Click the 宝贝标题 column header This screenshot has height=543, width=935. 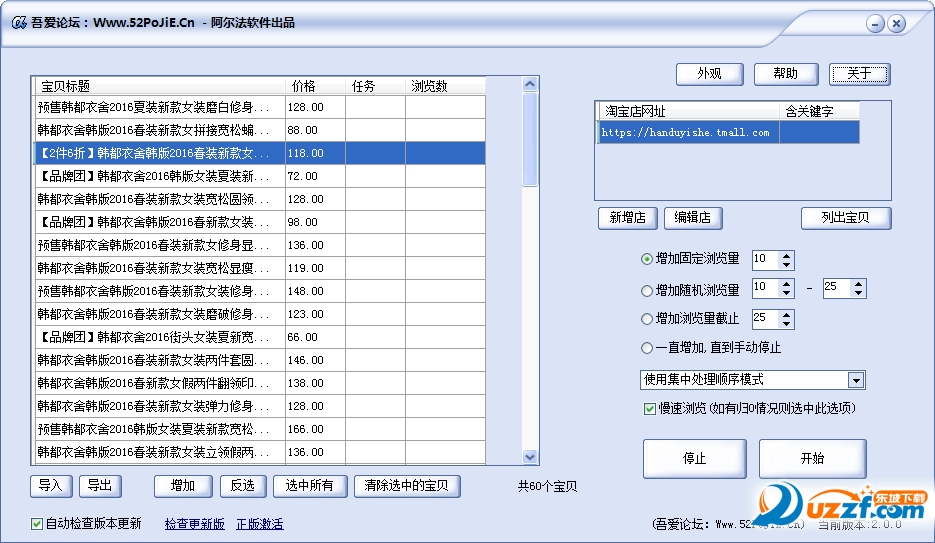tap(160, 86)
